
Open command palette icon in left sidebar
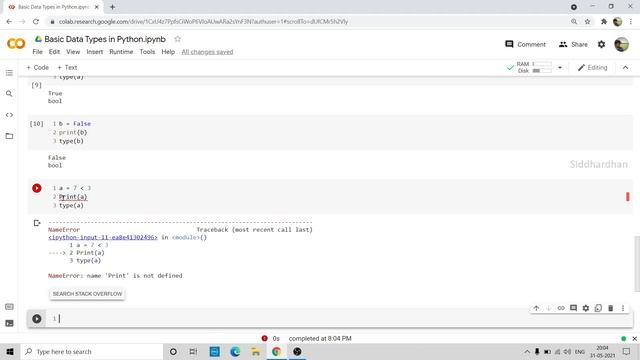(9, 307)
